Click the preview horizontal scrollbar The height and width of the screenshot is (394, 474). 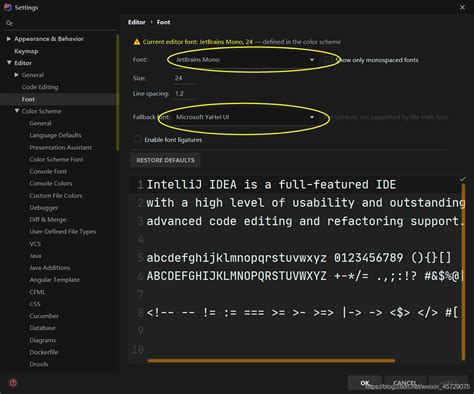[271, 360]
